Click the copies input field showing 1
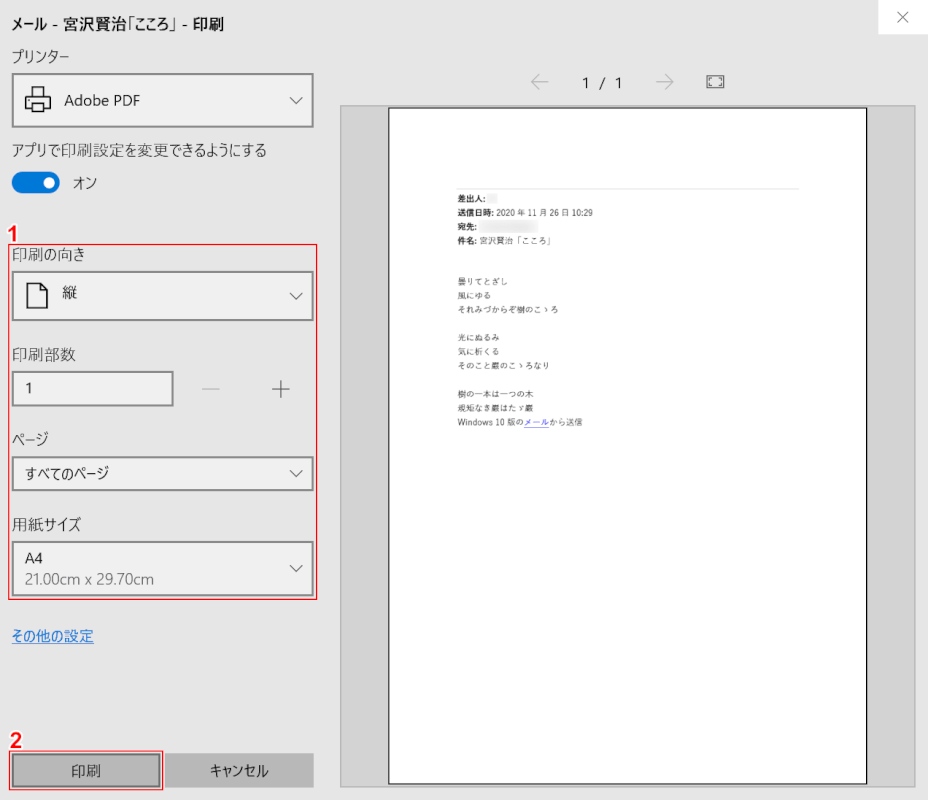This screenshot has width=928, height=800. pyautogui.click(x=92, y=388)
